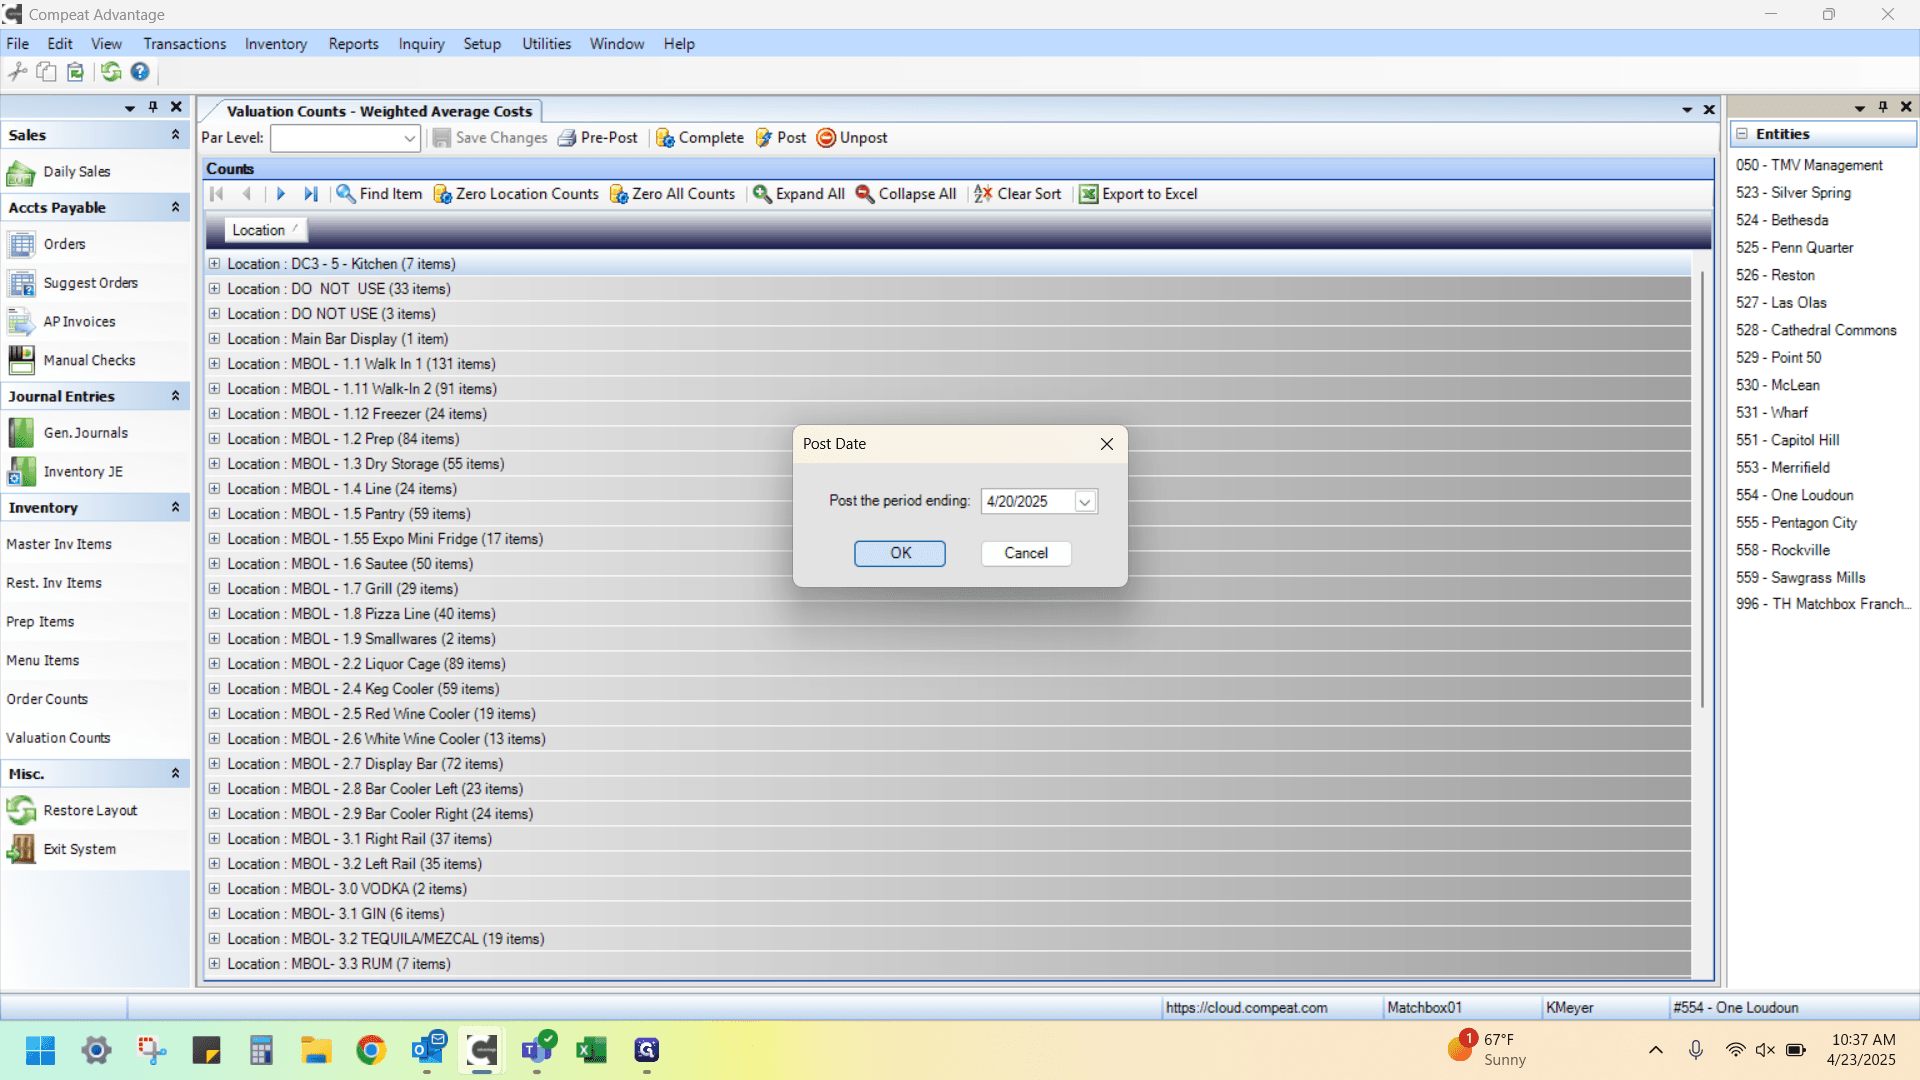
Task: Click the Post period ending date field
Action: tap(1028, 502)
